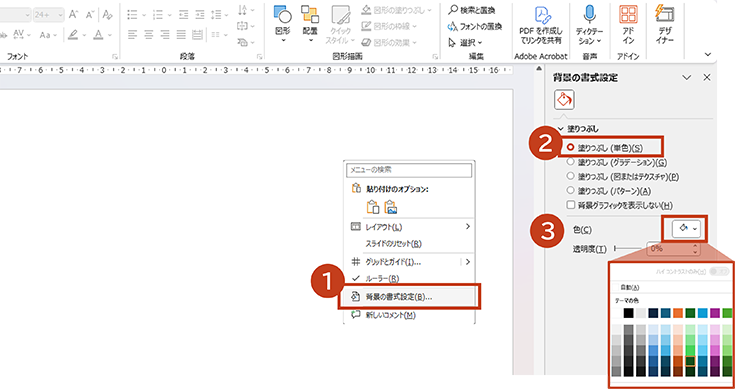Viewport: 735px width, 389px height.
Task: Increase the list indent level
Action: 200,15
